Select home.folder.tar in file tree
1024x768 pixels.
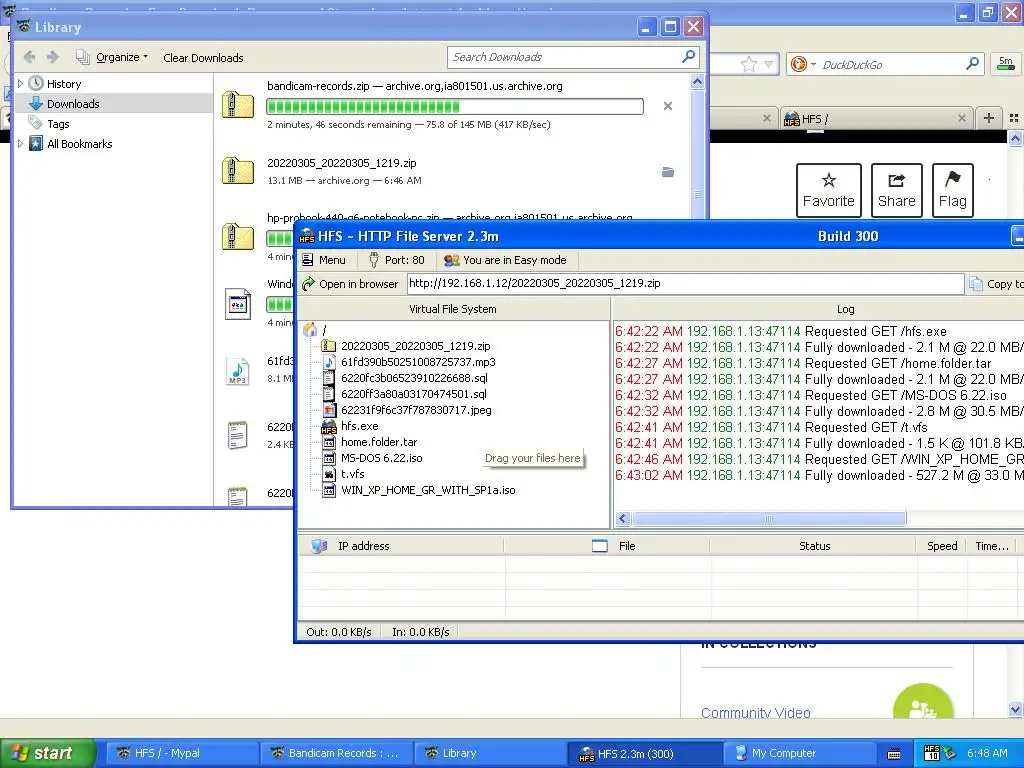379,442
